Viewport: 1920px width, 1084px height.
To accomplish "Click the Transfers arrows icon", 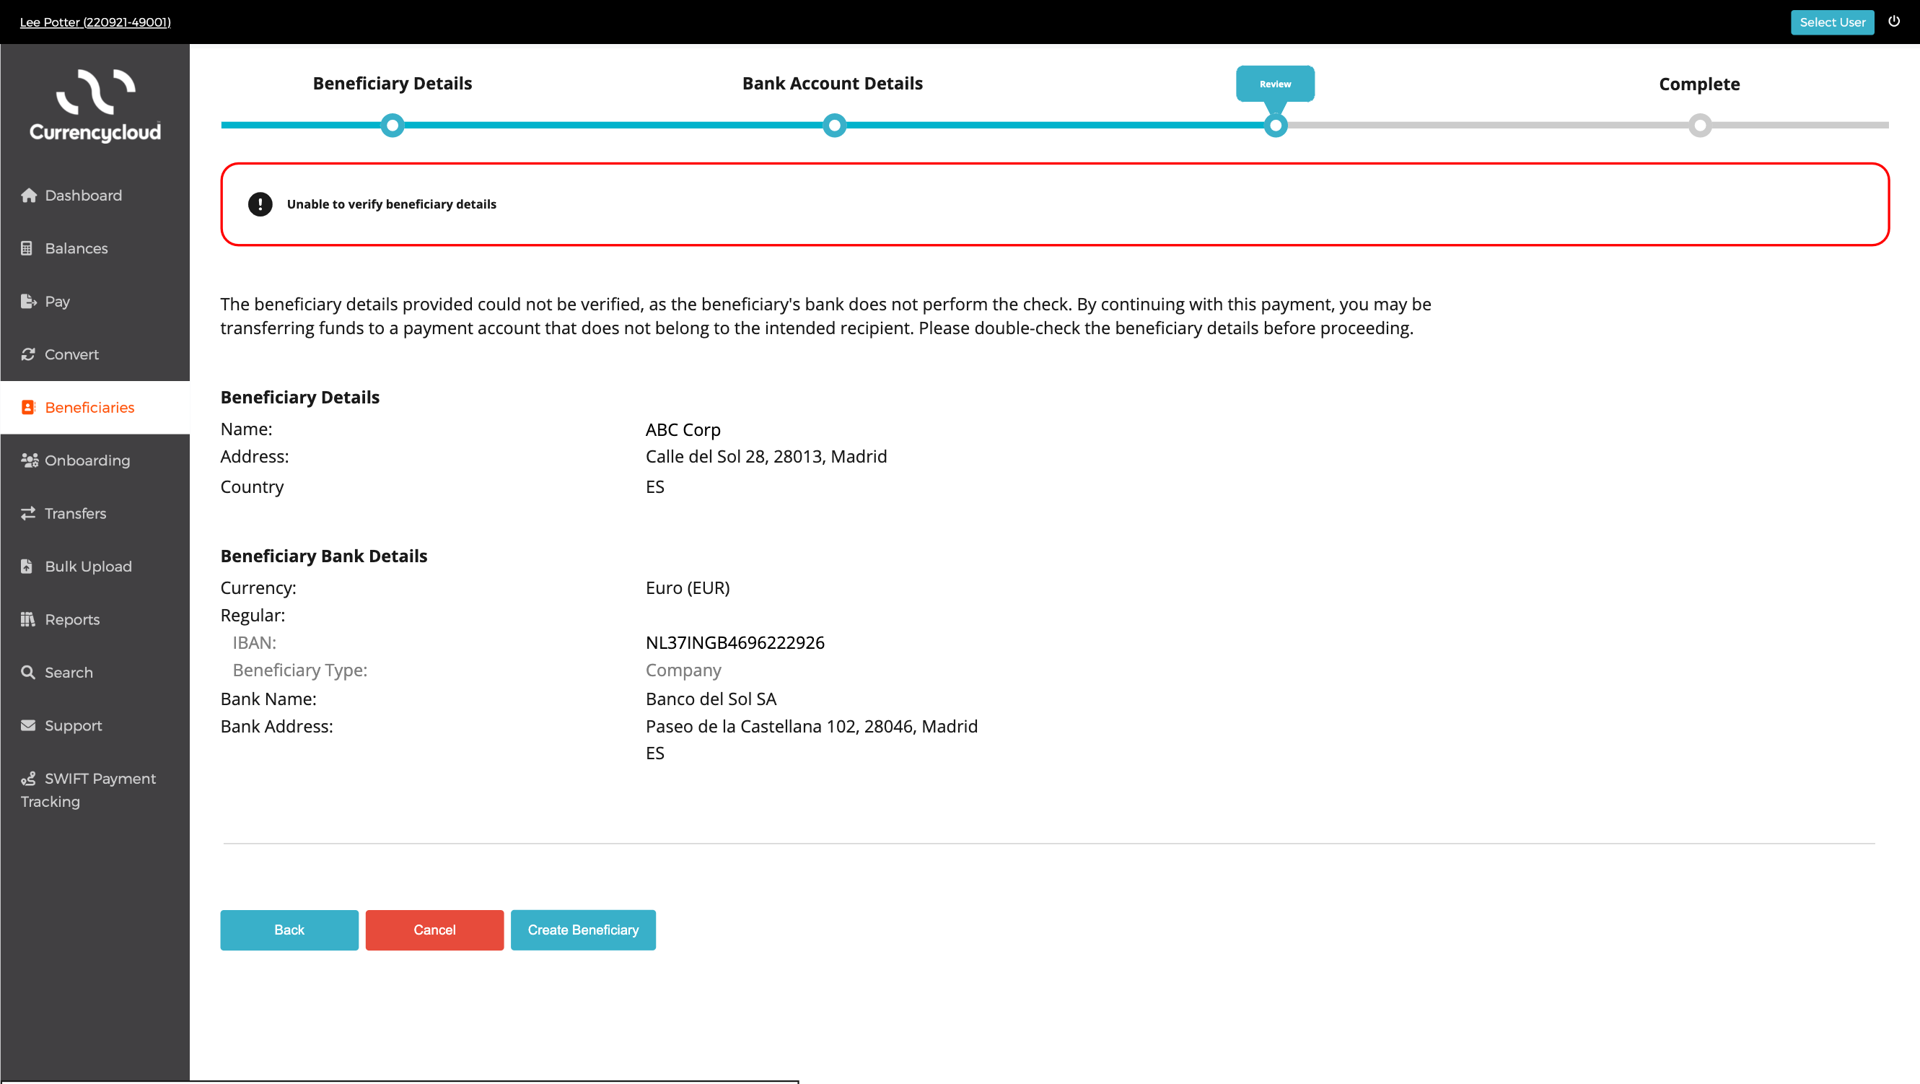I will (28, 513).
